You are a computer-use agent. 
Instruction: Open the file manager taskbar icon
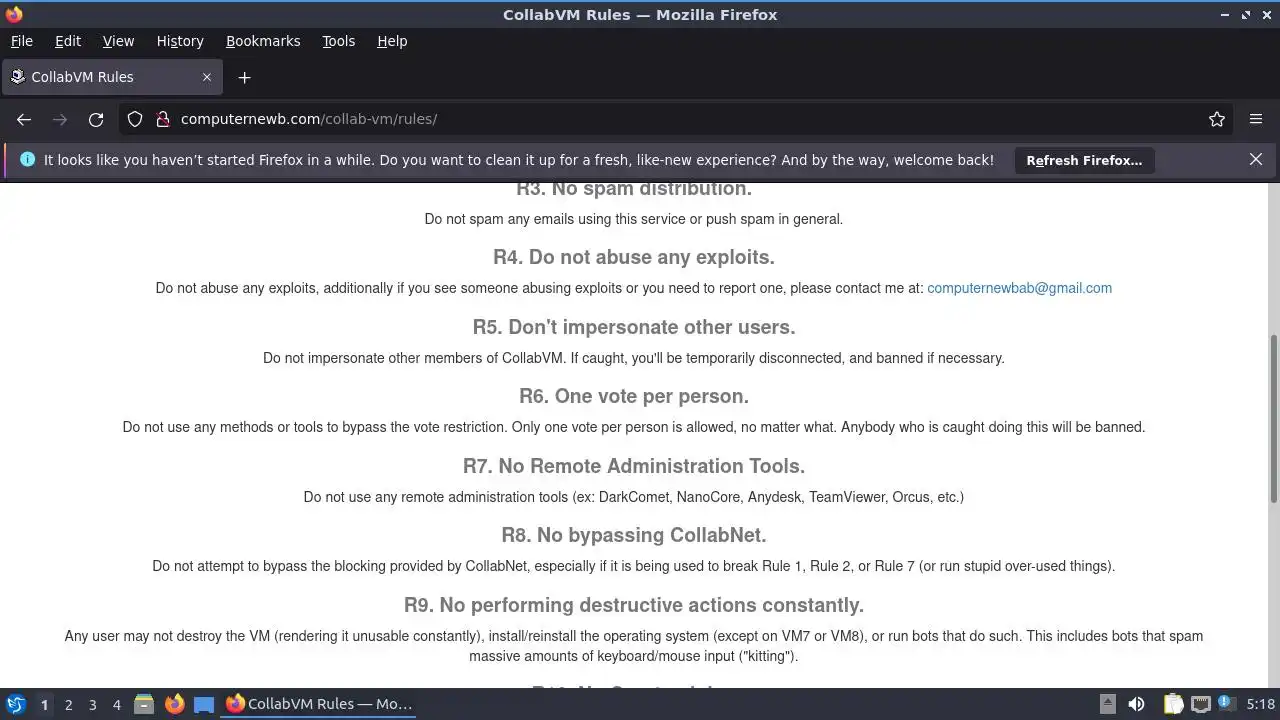[x=144, y=704]
